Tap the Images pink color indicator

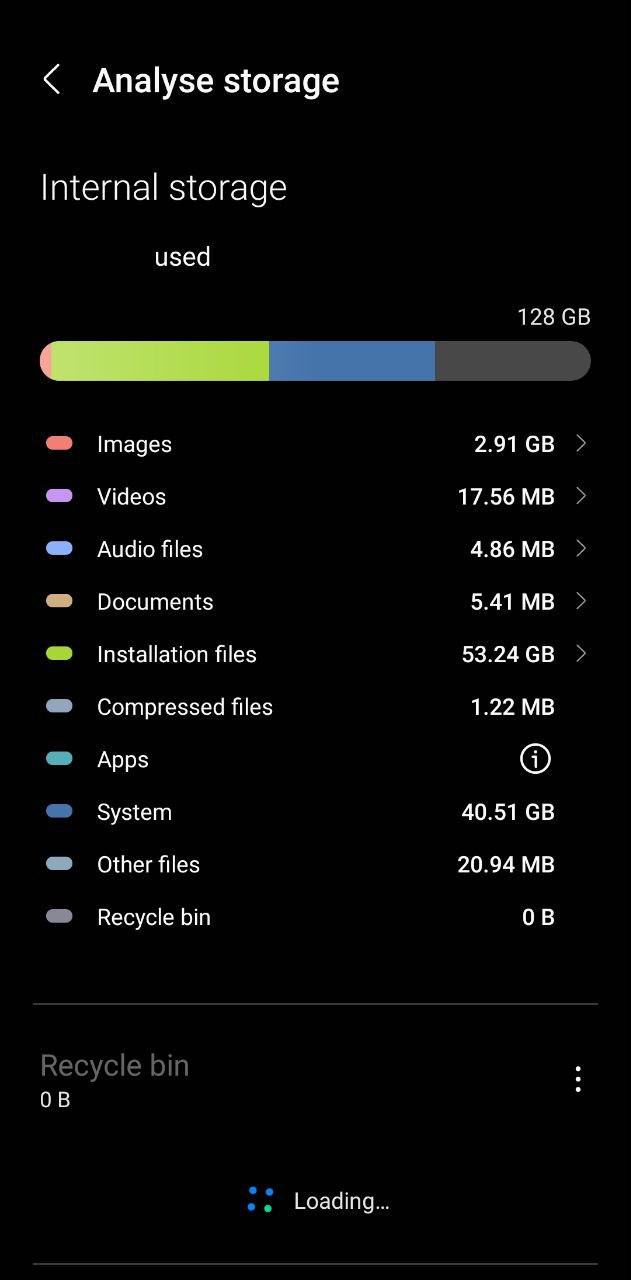60,443
